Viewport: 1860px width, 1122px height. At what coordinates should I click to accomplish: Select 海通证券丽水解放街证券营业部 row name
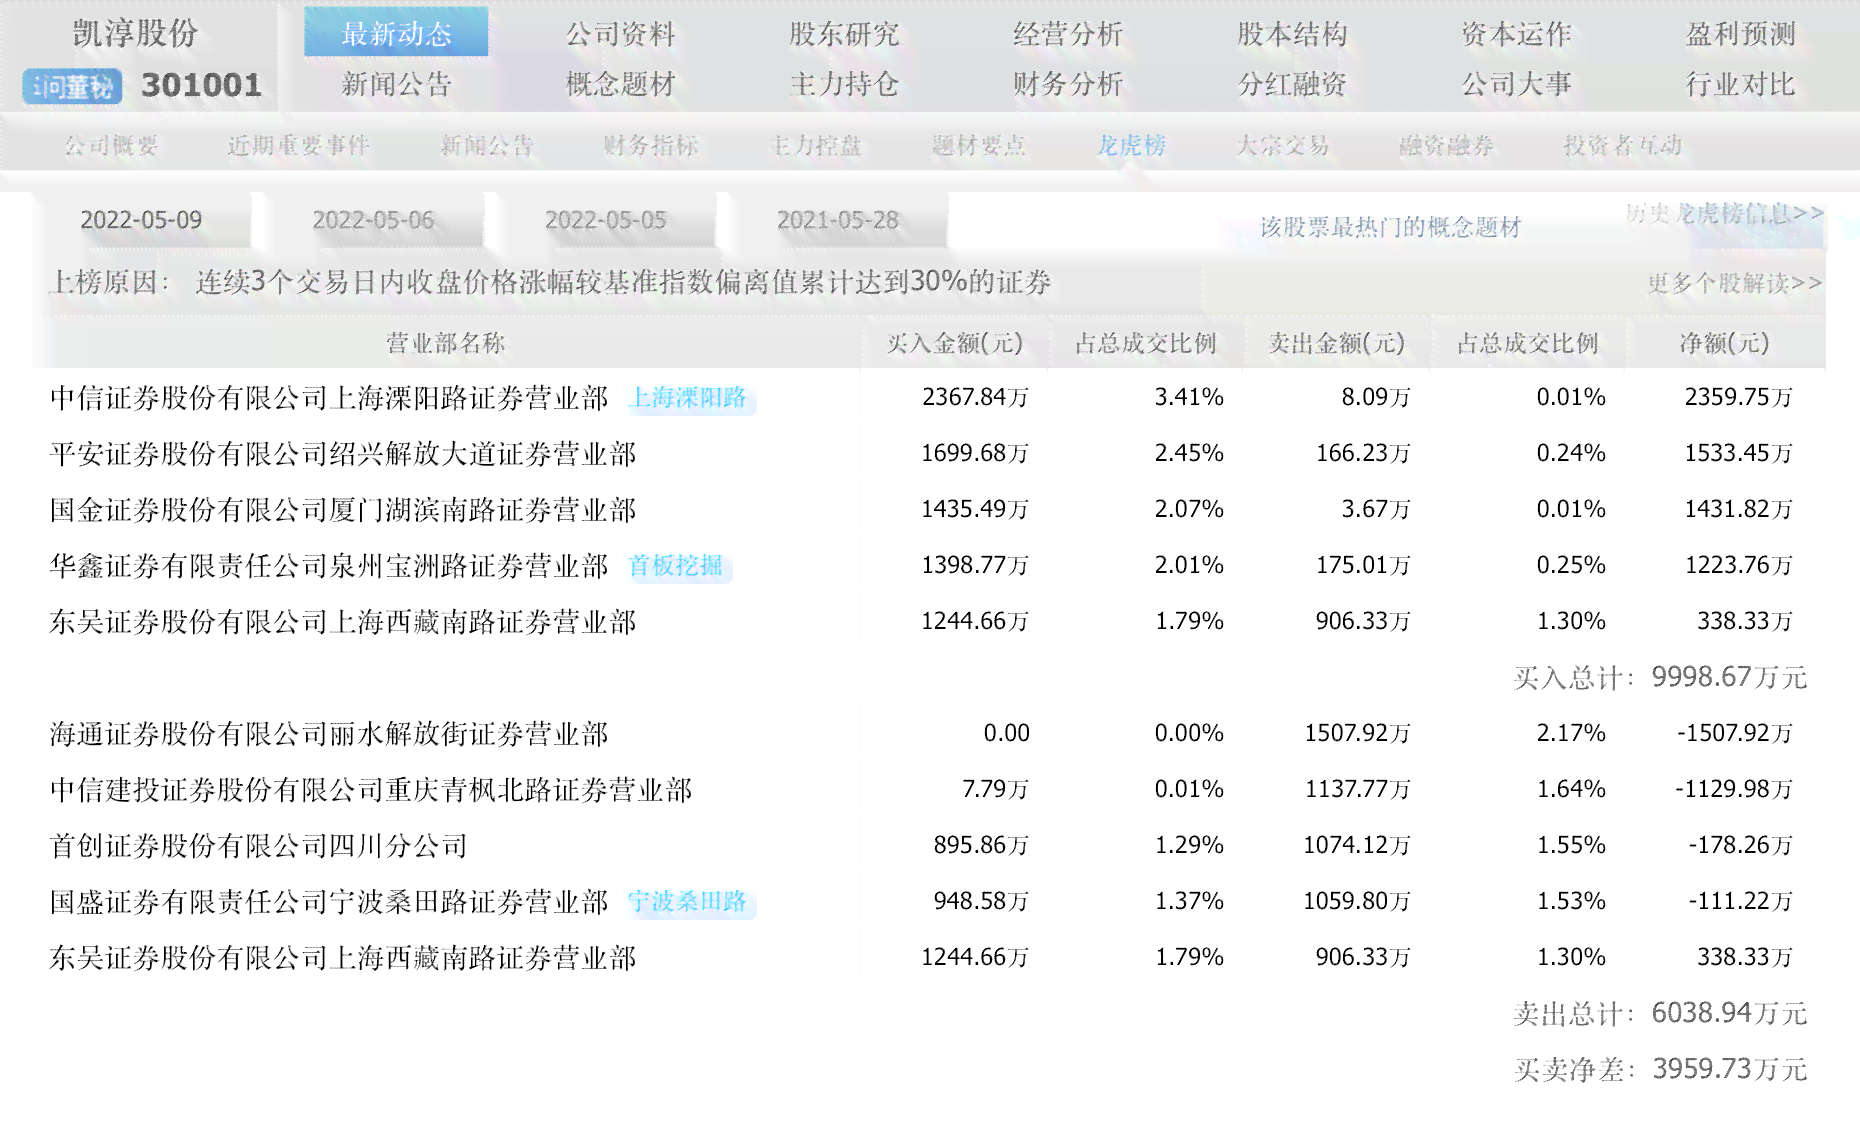click(329, 734)
